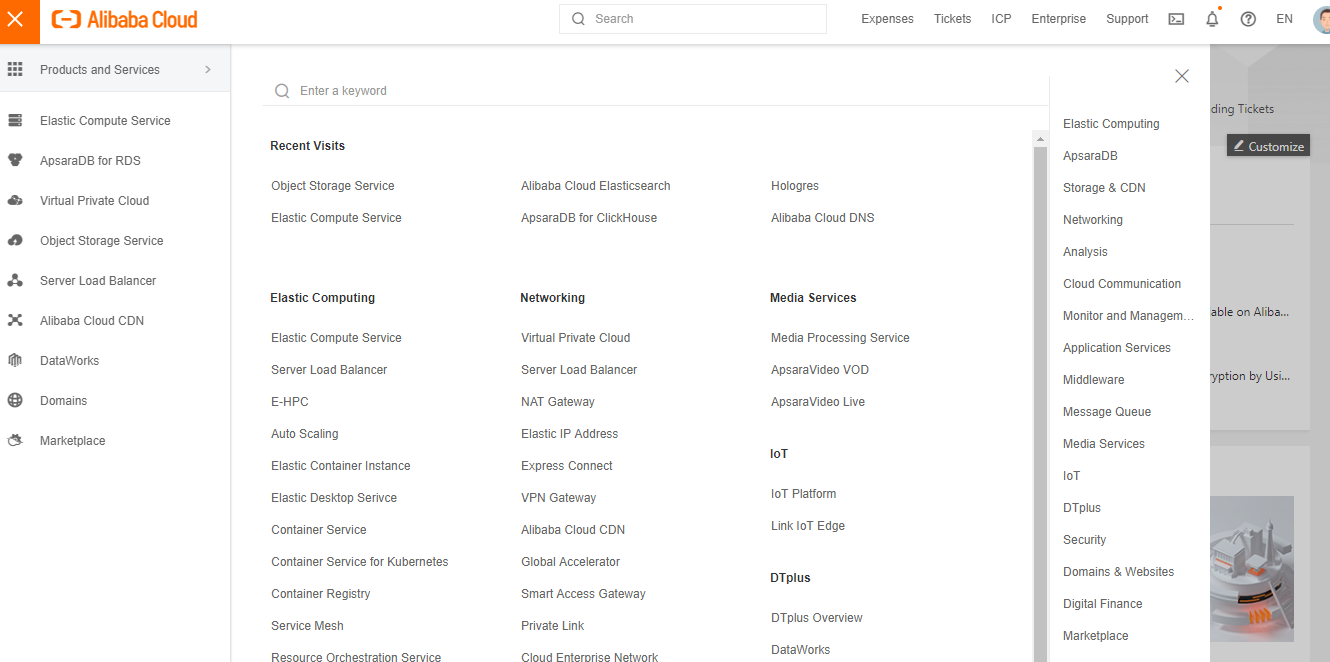Click the Alibaba Cloud logo

tap(125, 19)
